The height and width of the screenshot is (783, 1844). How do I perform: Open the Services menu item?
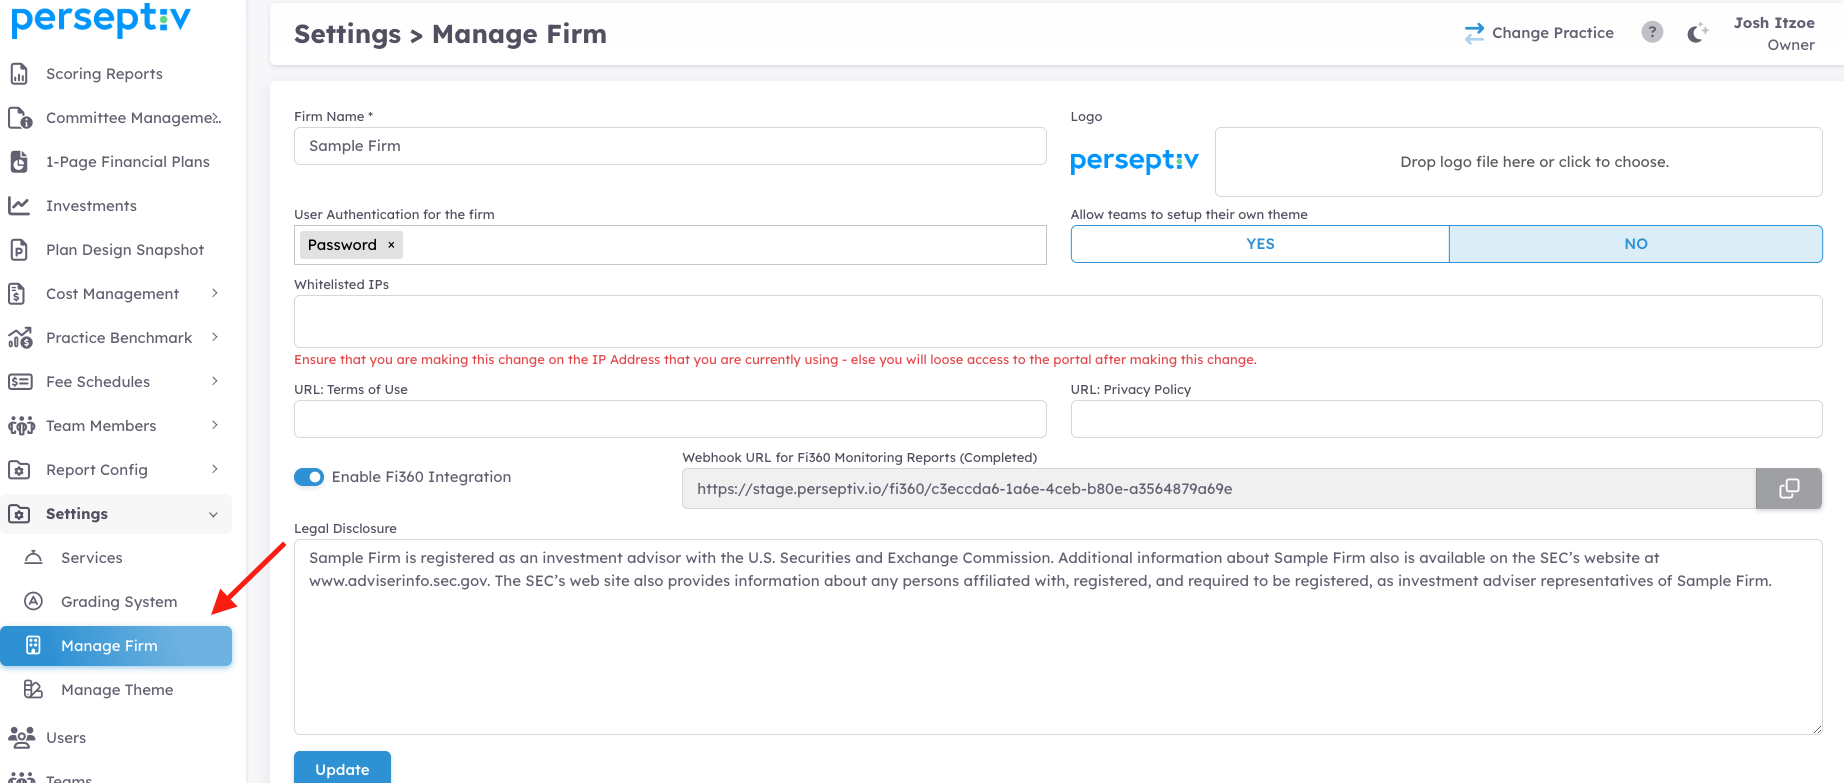(x=91, y=558)
